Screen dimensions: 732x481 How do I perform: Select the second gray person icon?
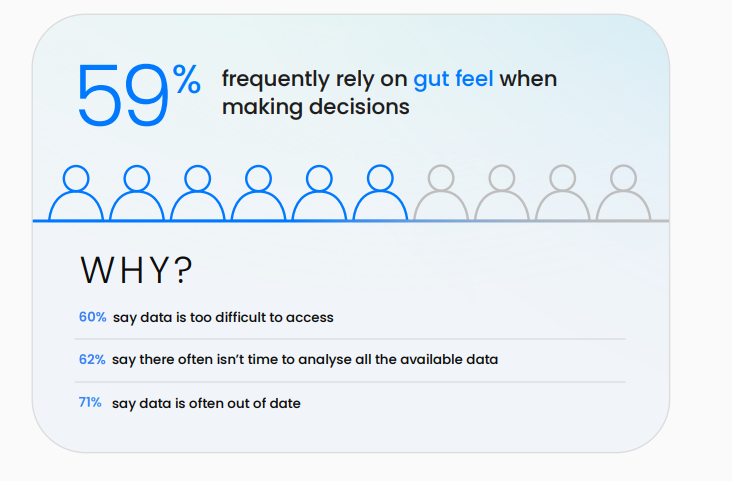coord(502,193)
